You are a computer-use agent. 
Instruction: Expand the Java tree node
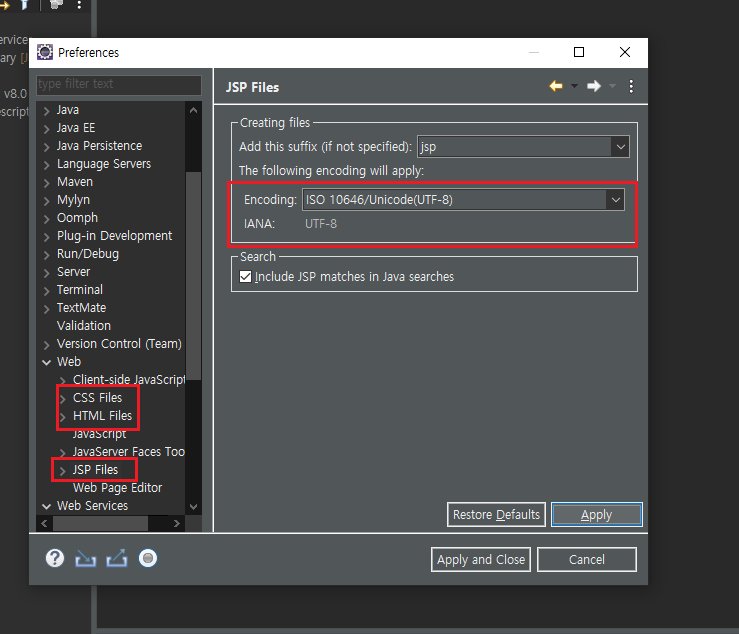(46, 111)
